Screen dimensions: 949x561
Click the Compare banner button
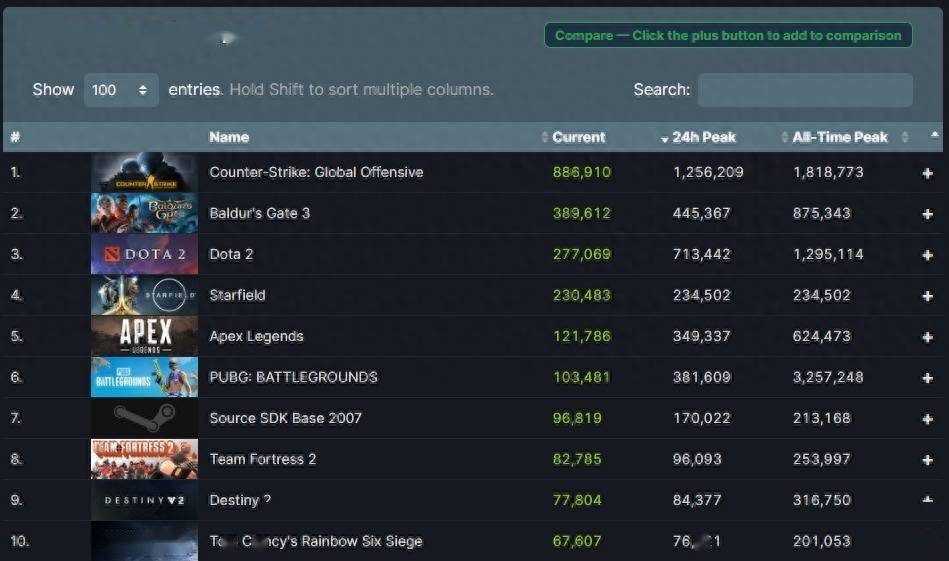(728, 36)
